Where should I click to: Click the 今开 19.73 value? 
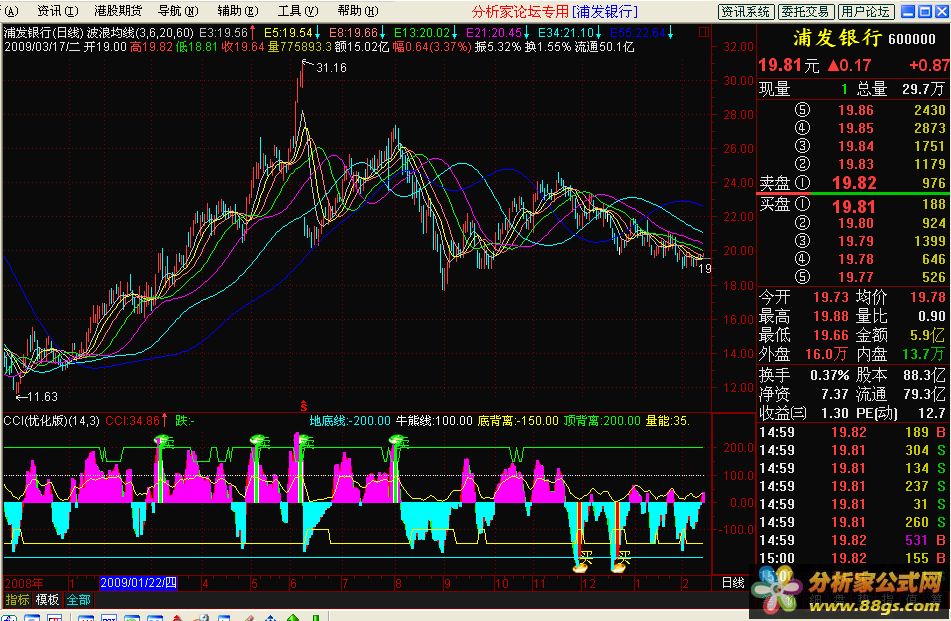pyautogui.click(x=831, y=297)
